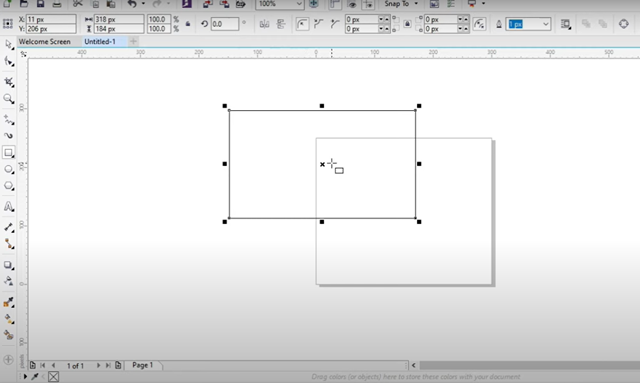Toggle edit corners together lock
This screenshot has width=640, height=383.
click(407, 24)
